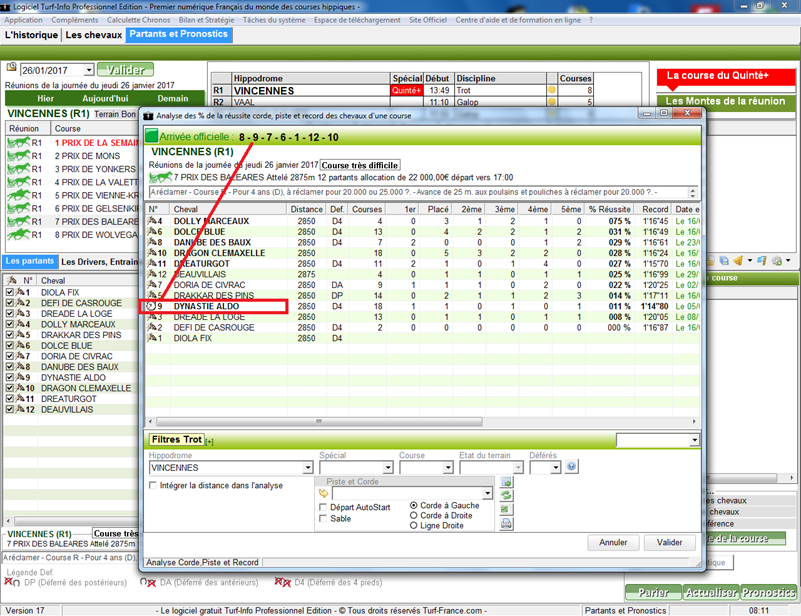Click the green spreadsheet icon in the dialog

coord(506,509)
